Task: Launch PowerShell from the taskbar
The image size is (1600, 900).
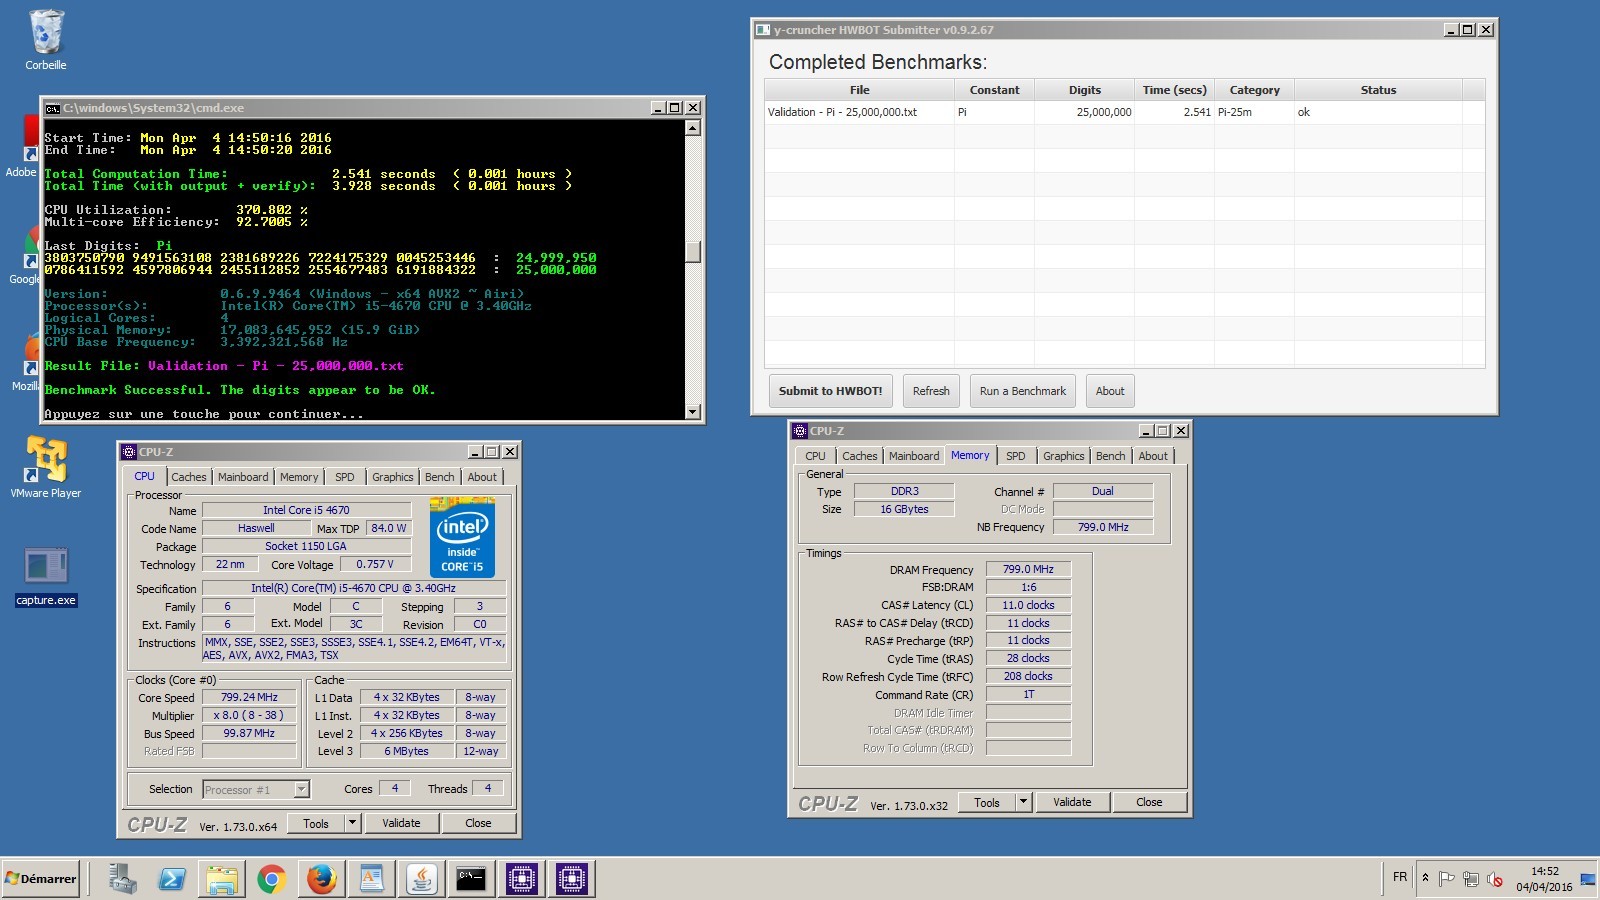Action: click(172, 879)
